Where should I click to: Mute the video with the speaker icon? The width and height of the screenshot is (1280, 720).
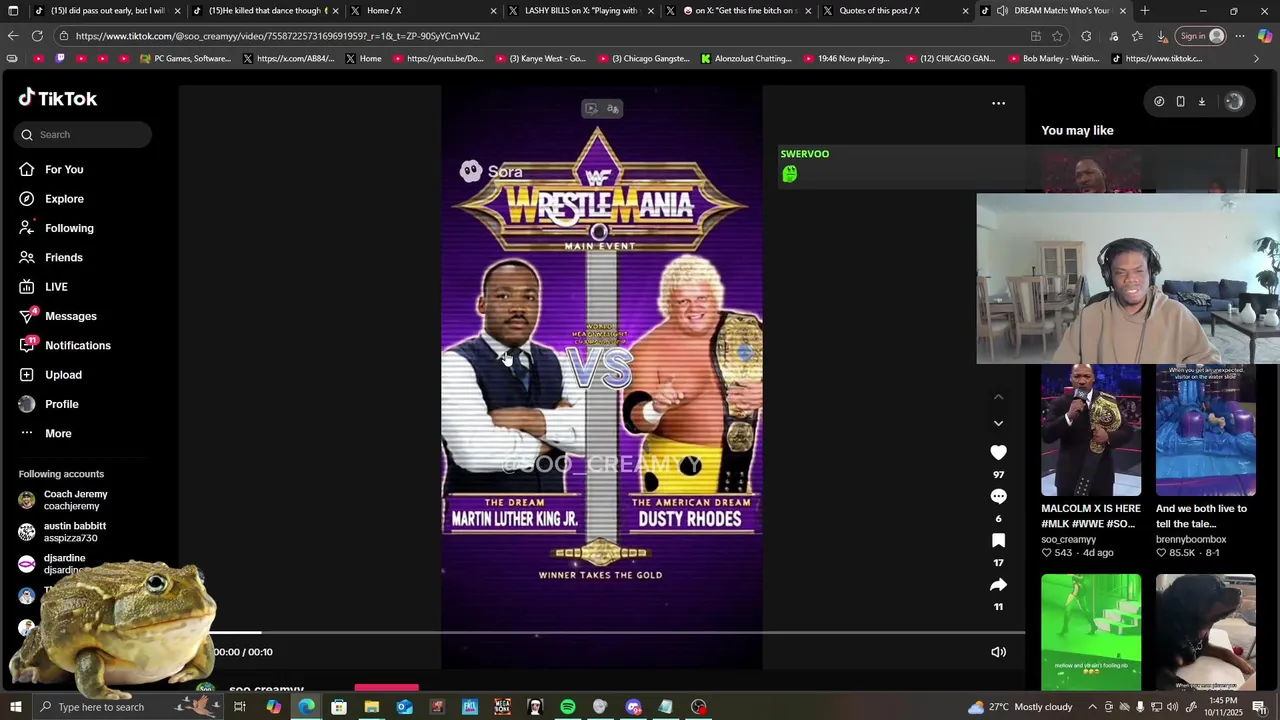tap(998, 652)
